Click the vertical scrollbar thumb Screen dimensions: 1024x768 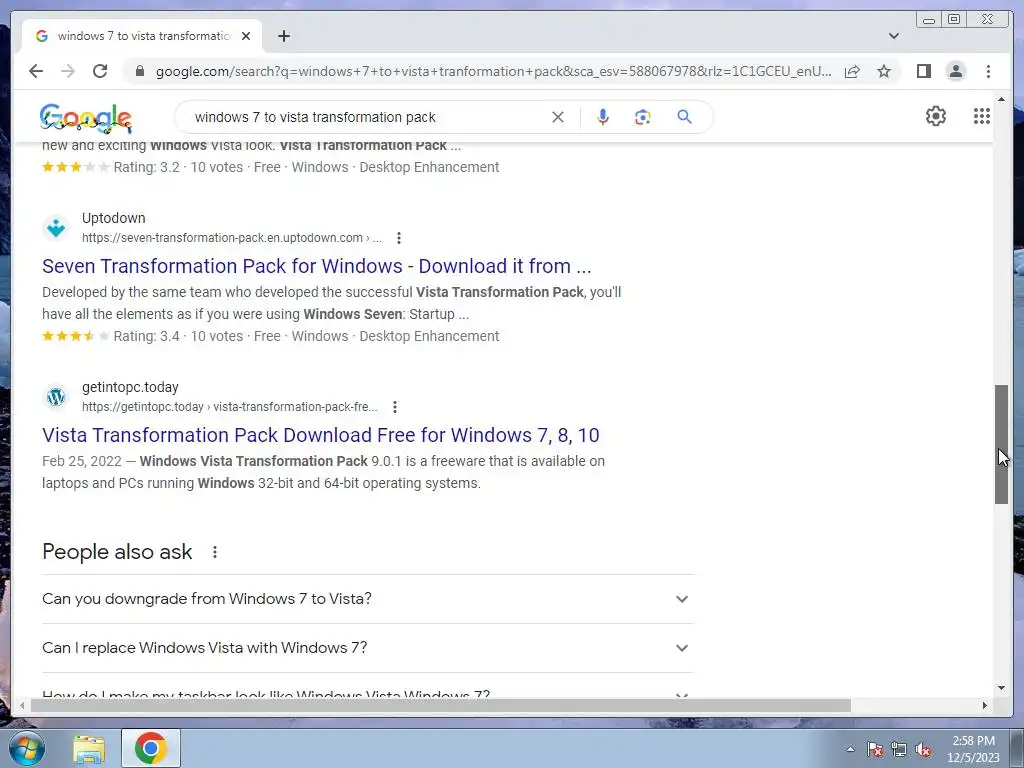click(x=1001, y=444)
